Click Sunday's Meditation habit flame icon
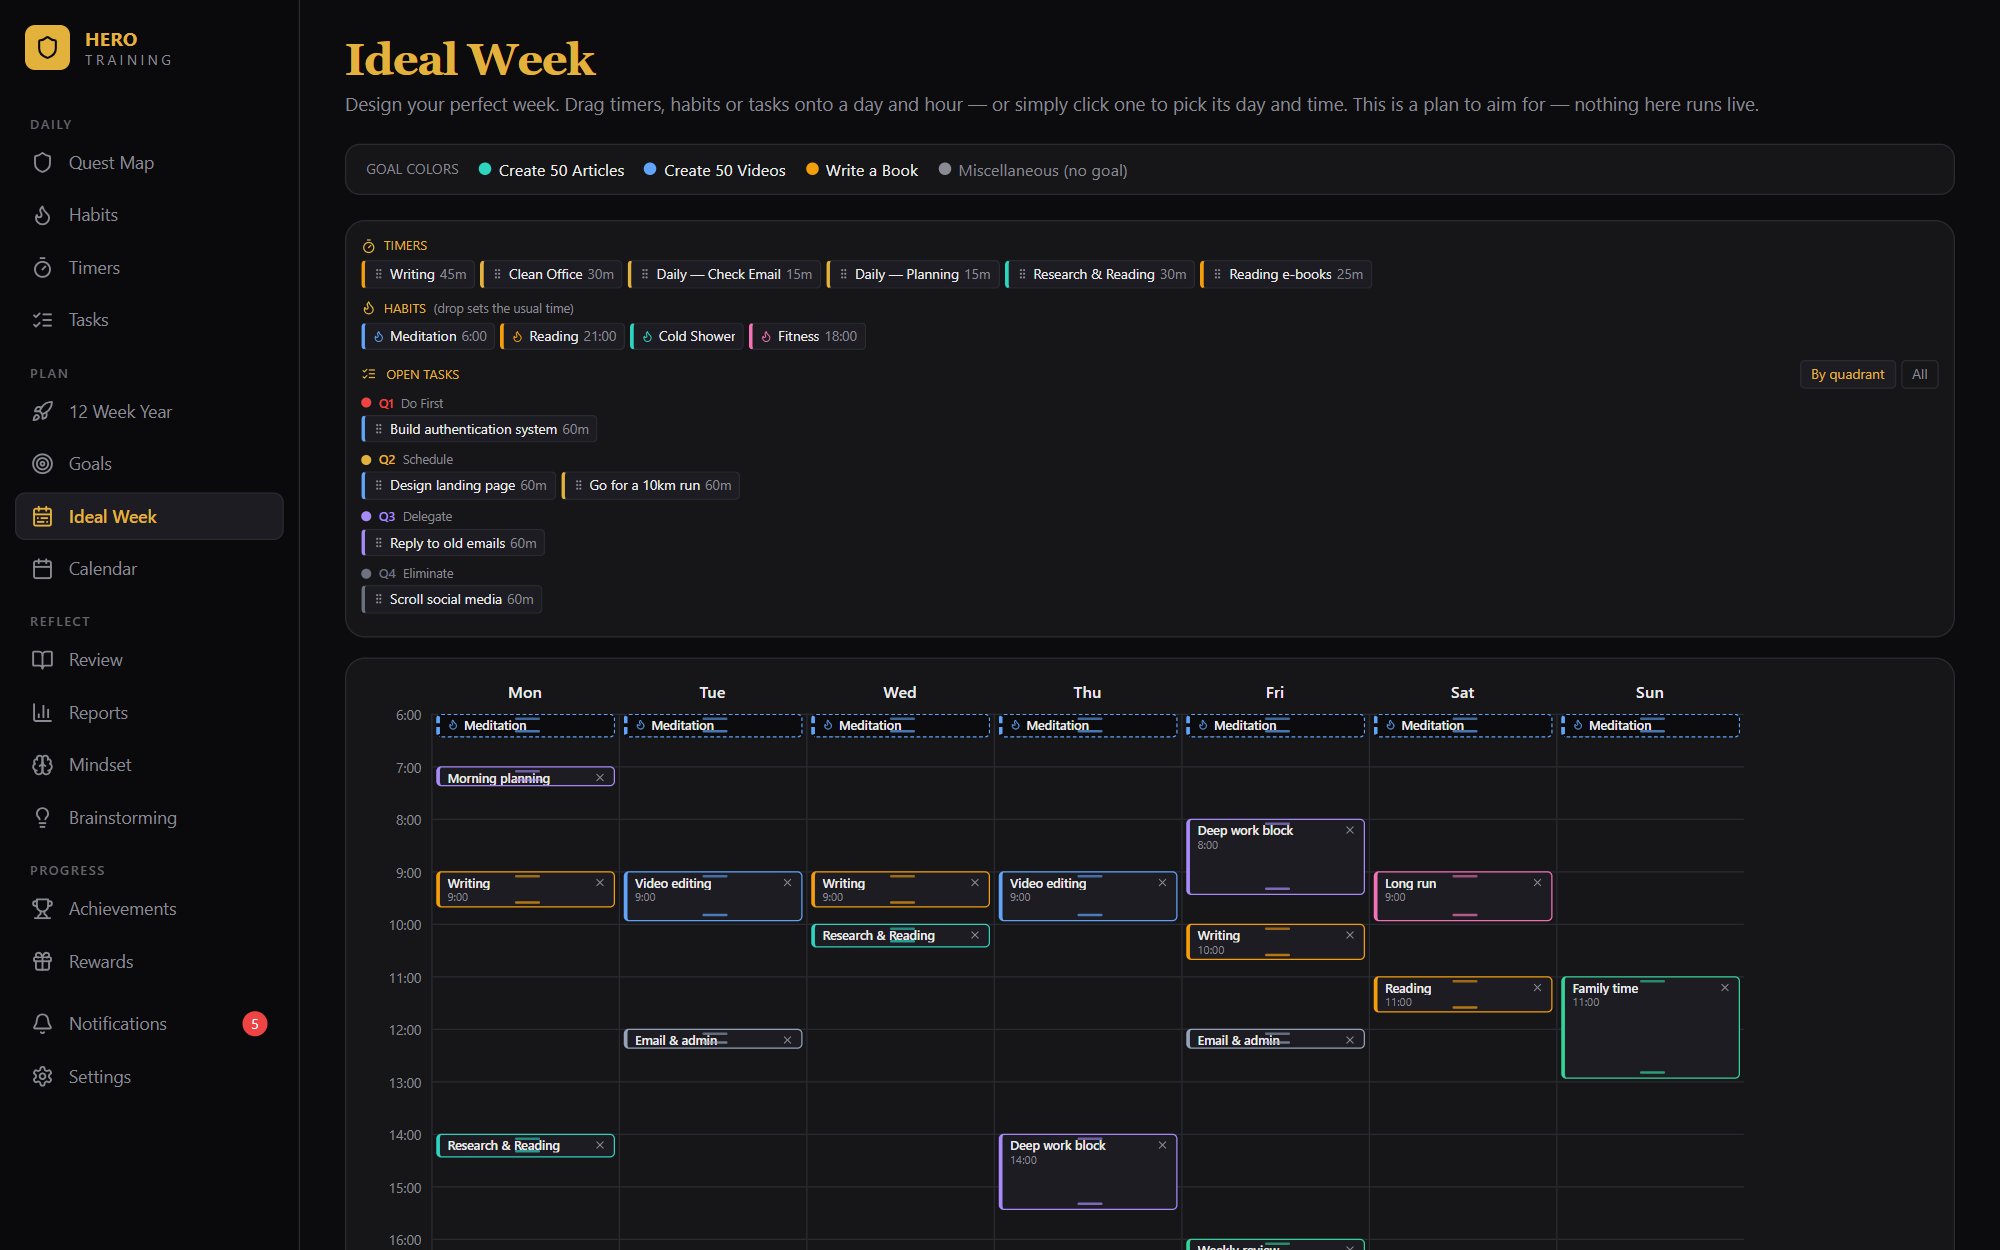Image resolution: width=2000 pixels, height=1250 pixels. click(x=1578, y=725)
